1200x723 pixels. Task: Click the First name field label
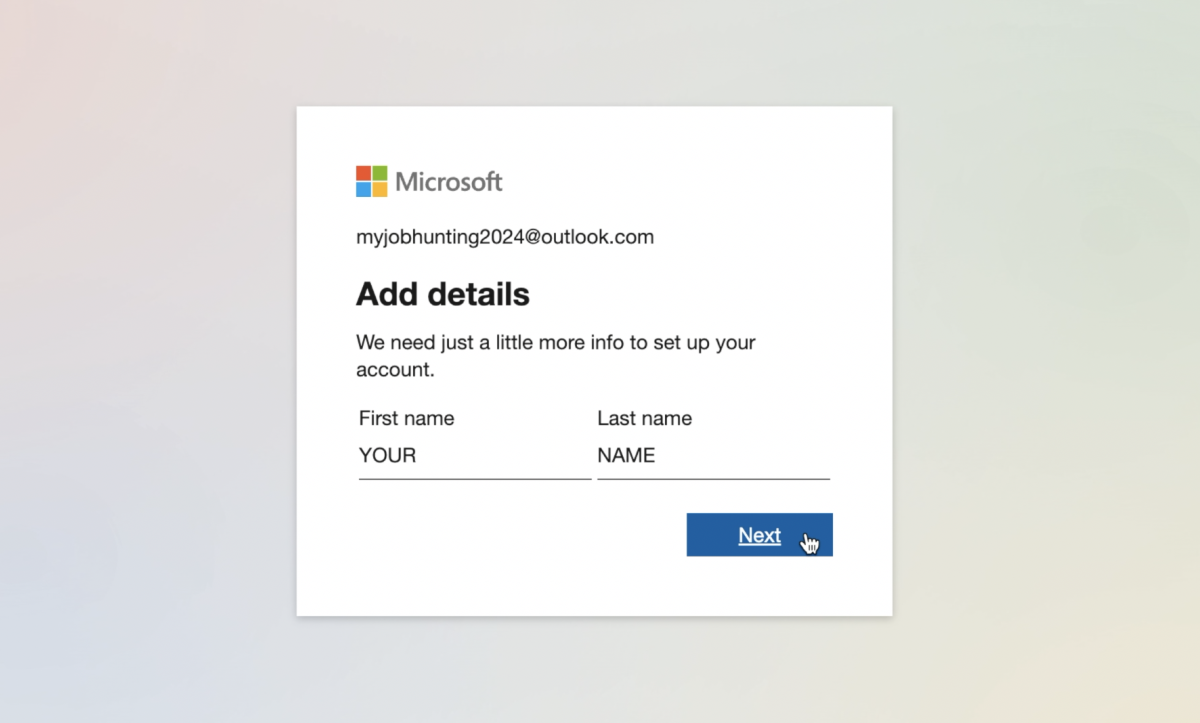[406, 418]
